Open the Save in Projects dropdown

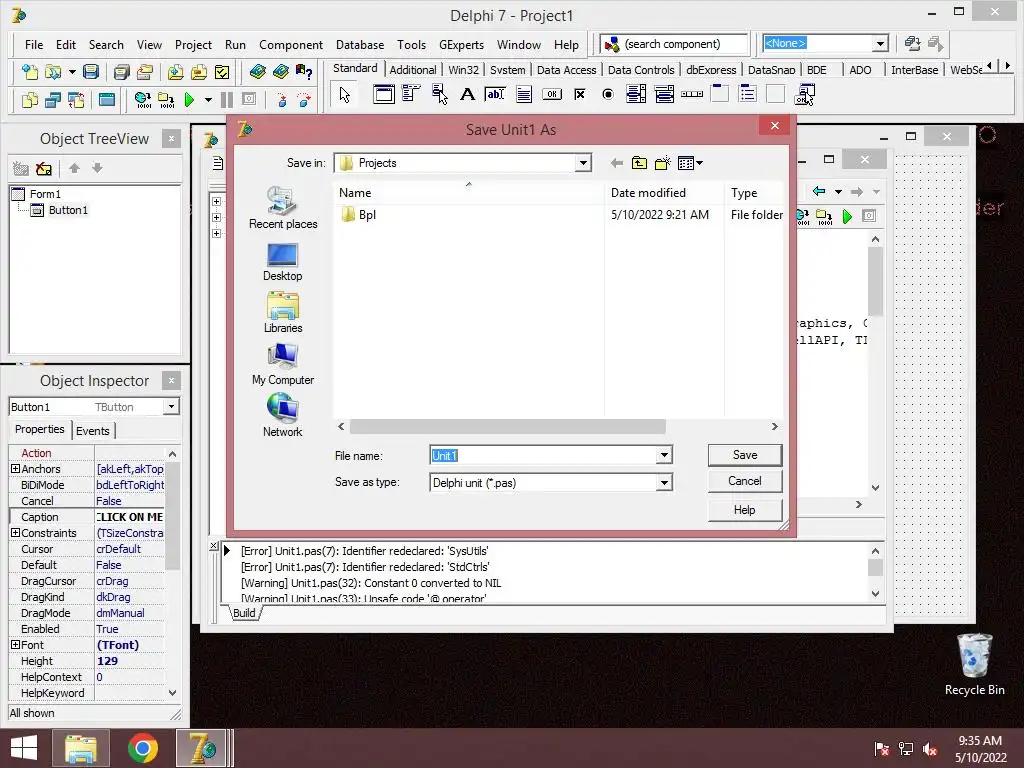tap(583, 163)
